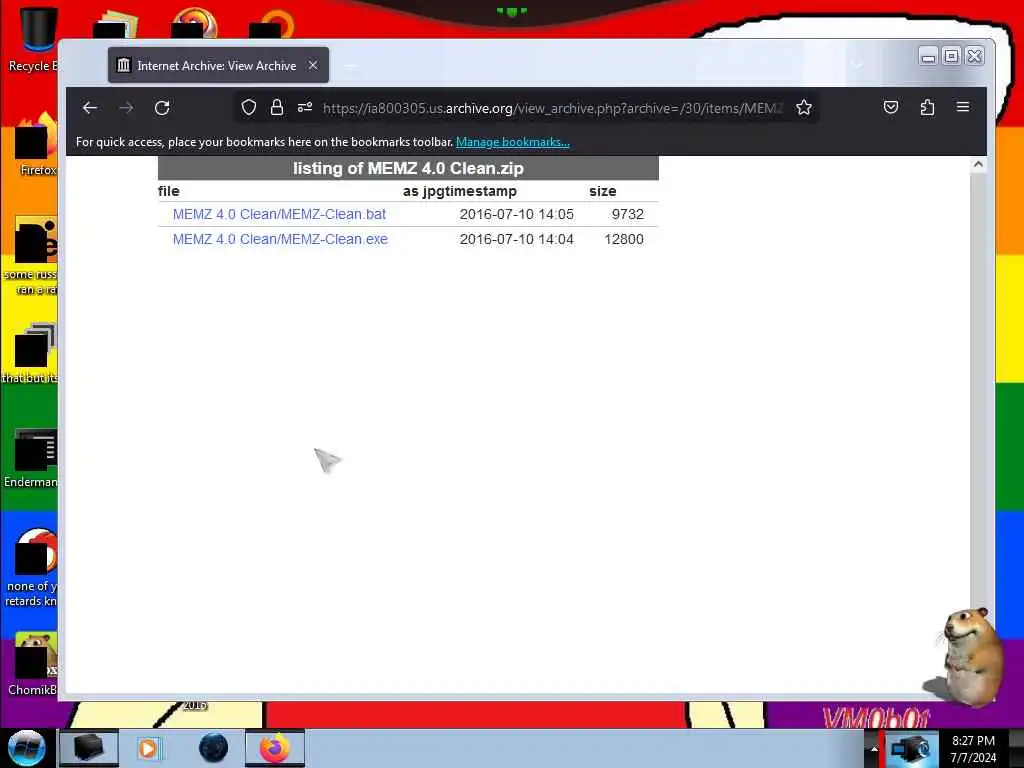
Task: Click the page scrollbar up arrow
Action: (978, 165)
